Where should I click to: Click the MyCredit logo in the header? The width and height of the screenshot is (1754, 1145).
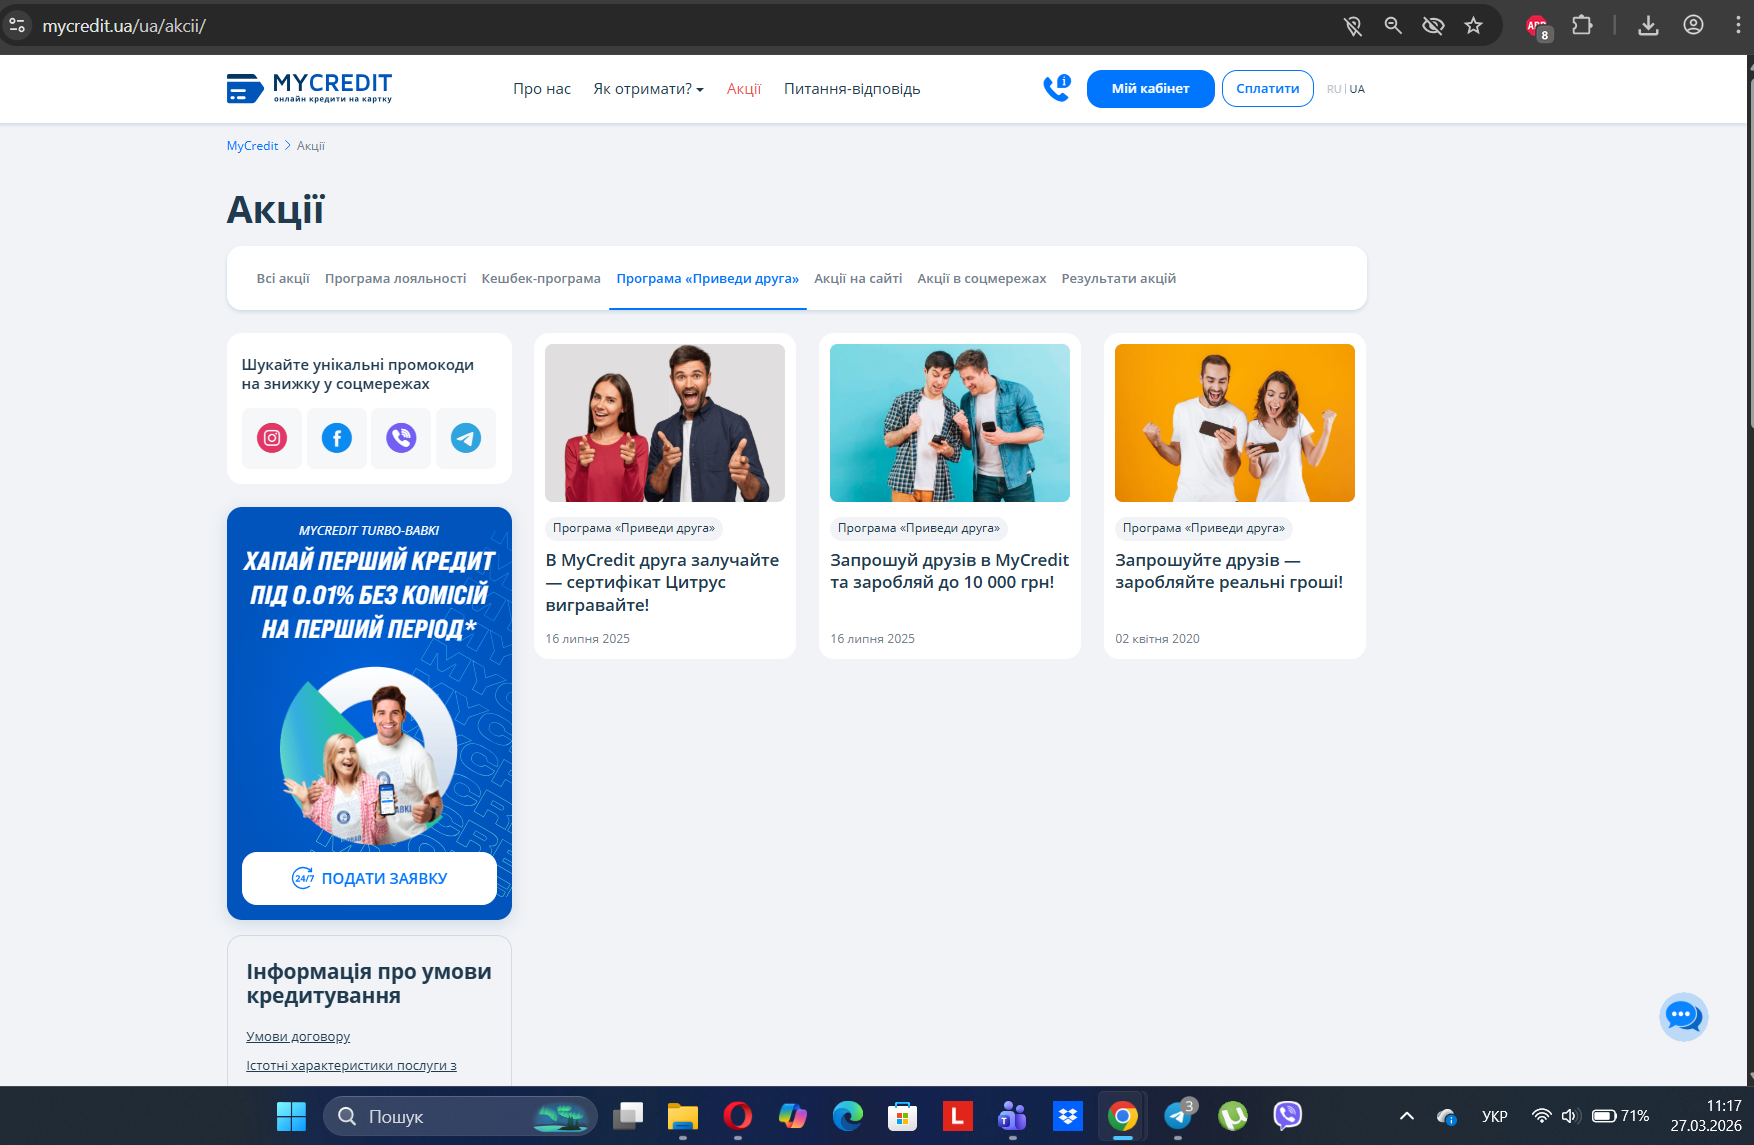309,88
